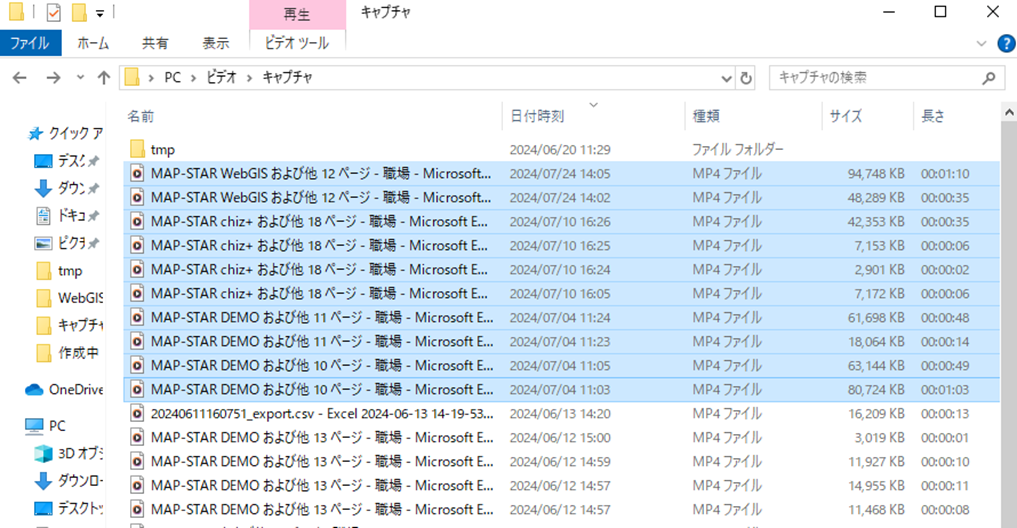Select the 再生 contextual tab header
Screen dimensions: 1017x528
point(297,14)
